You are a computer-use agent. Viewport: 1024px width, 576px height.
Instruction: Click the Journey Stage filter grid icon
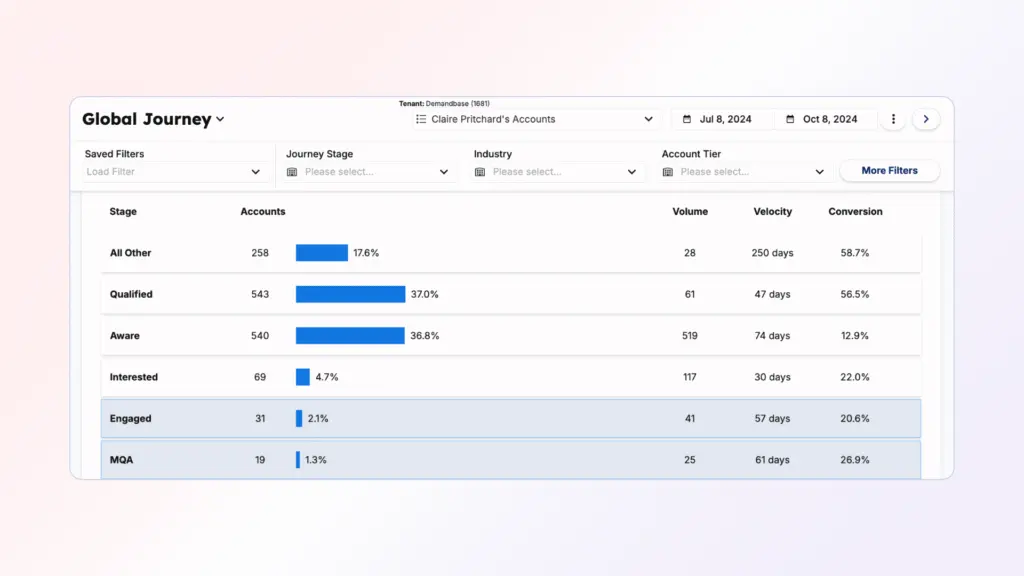point(292,172)
